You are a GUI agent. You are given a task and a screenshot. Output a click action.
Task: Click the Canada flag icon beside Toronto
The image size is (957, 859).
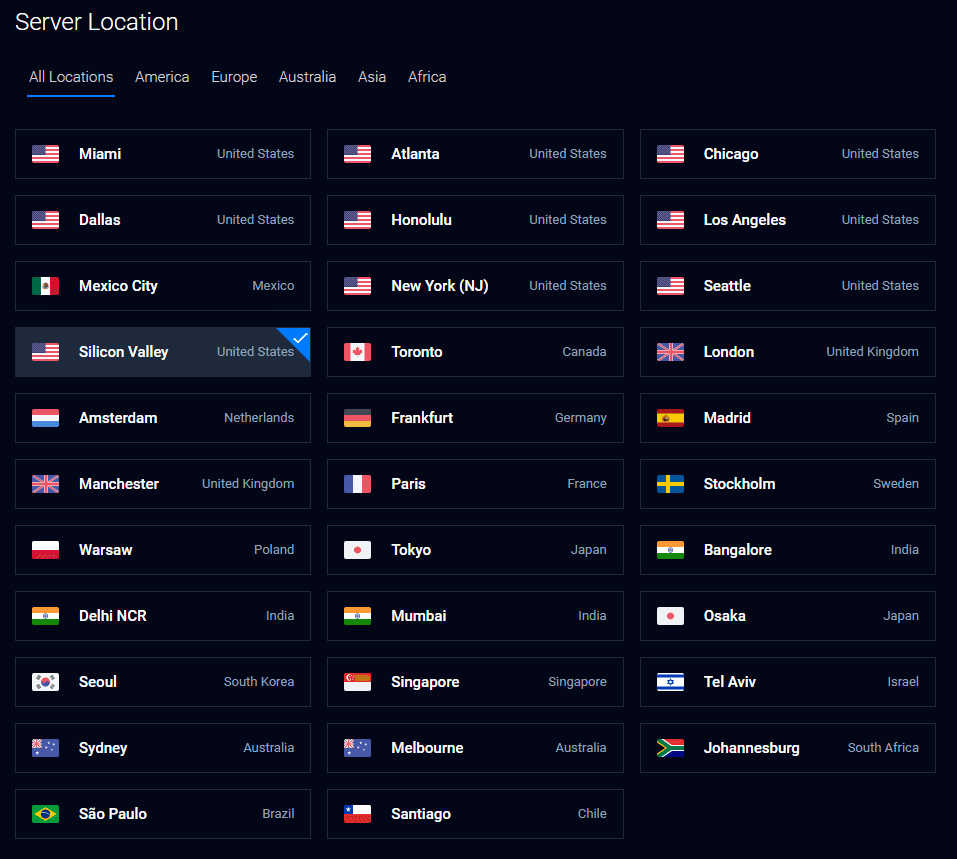click(x=357, y=352)
